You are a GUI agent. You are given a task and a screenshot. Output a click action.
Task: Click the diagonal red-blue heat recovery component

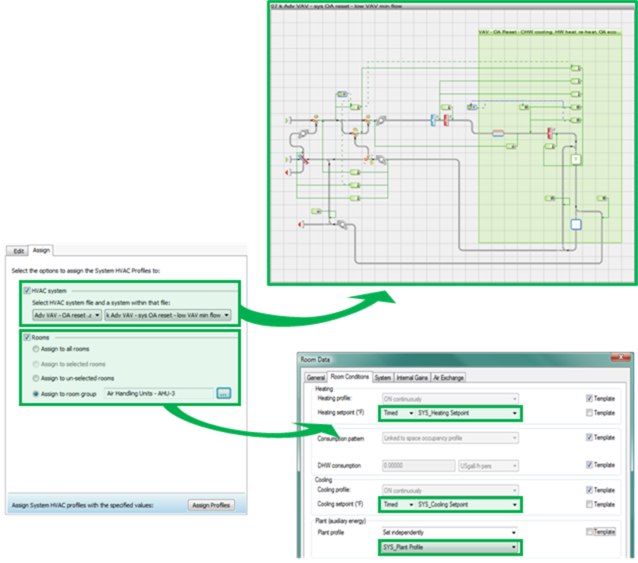click(304, 159)
